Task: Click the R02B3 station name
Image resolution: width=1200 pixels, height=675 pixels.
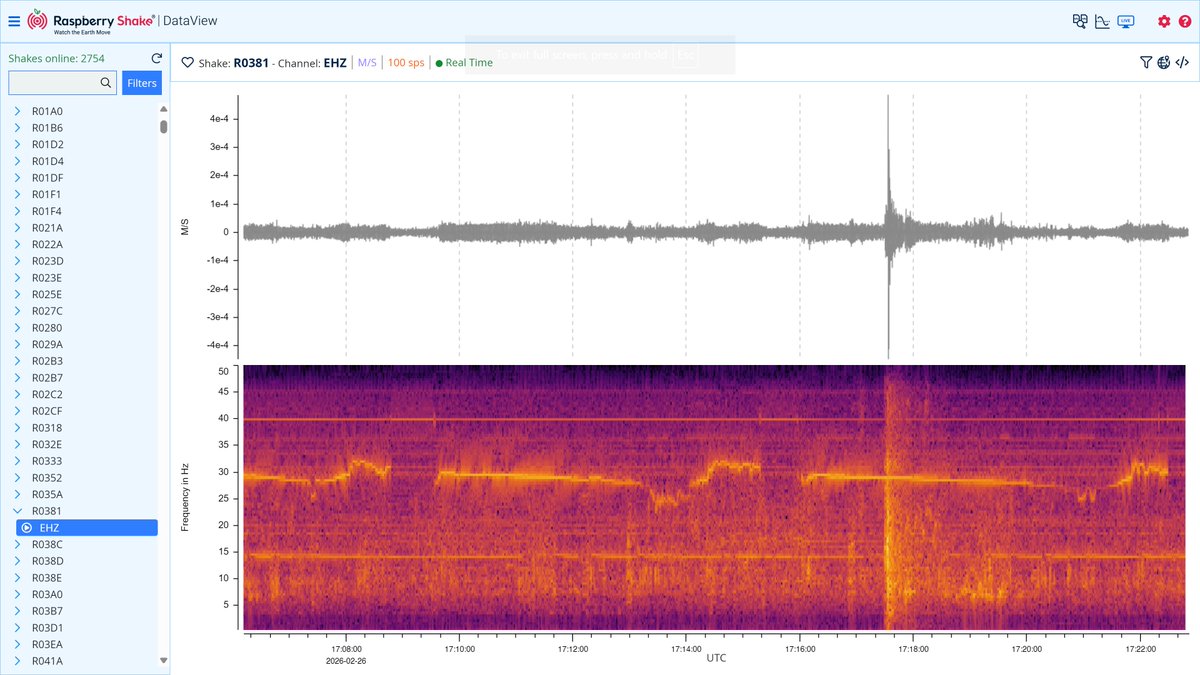Action: pos(47,361)
